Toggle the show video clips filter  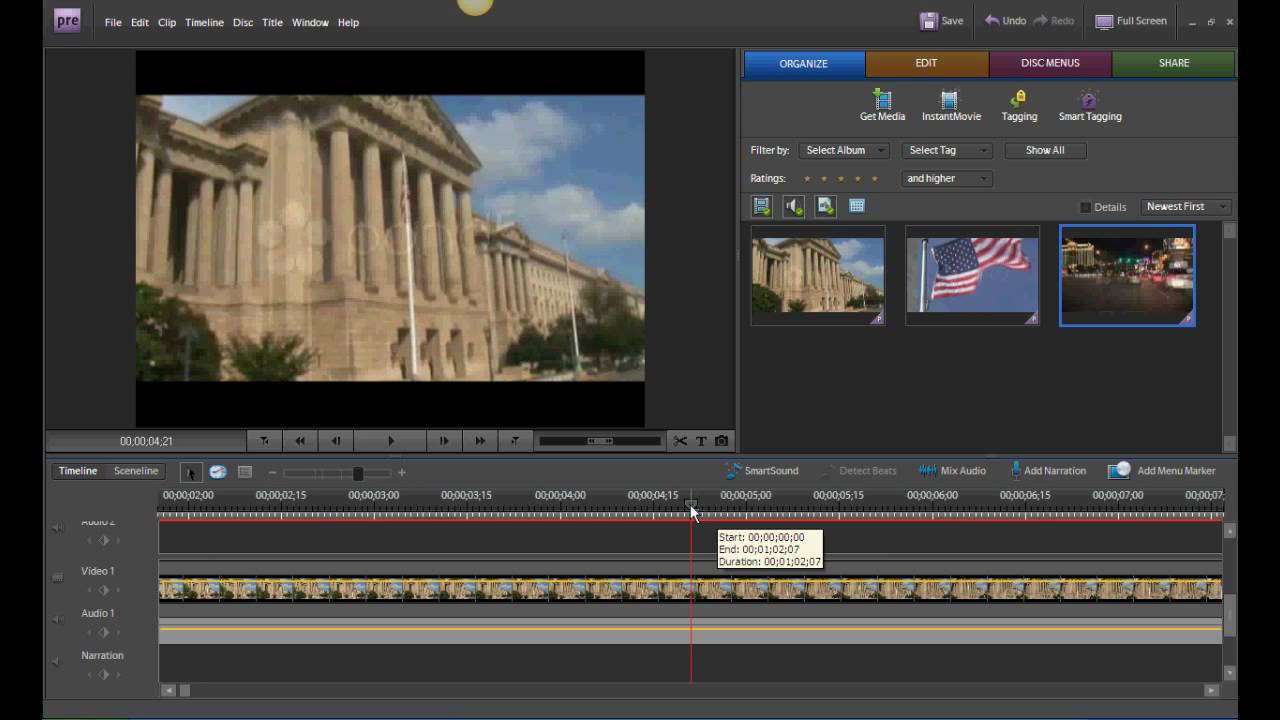pos(762,206)
